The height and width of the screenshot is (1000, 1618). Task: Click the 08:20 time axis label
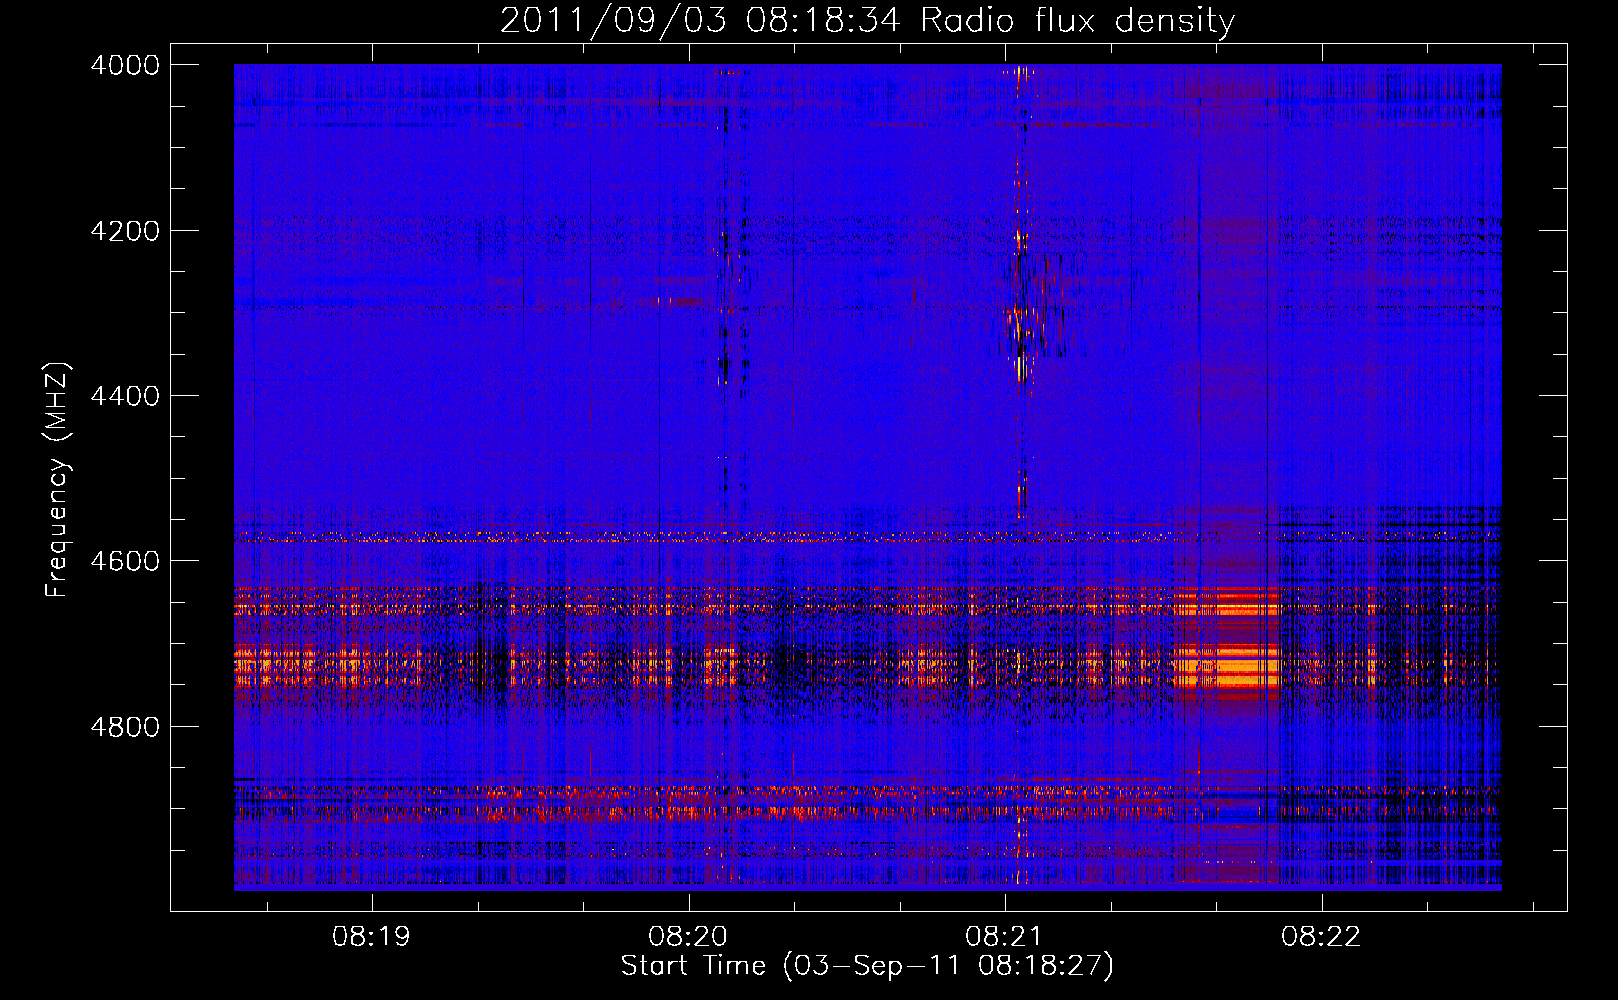pyautogui.click(x=688, y=937)
